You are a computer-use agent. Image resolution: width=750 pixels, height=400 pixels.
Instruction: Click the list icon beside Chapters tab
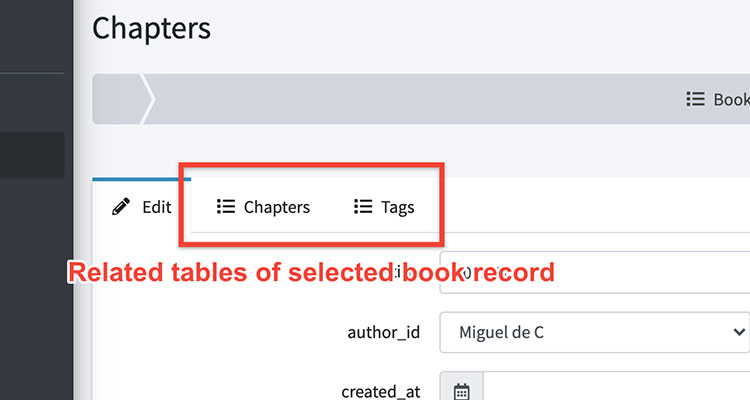click(226, 208)
